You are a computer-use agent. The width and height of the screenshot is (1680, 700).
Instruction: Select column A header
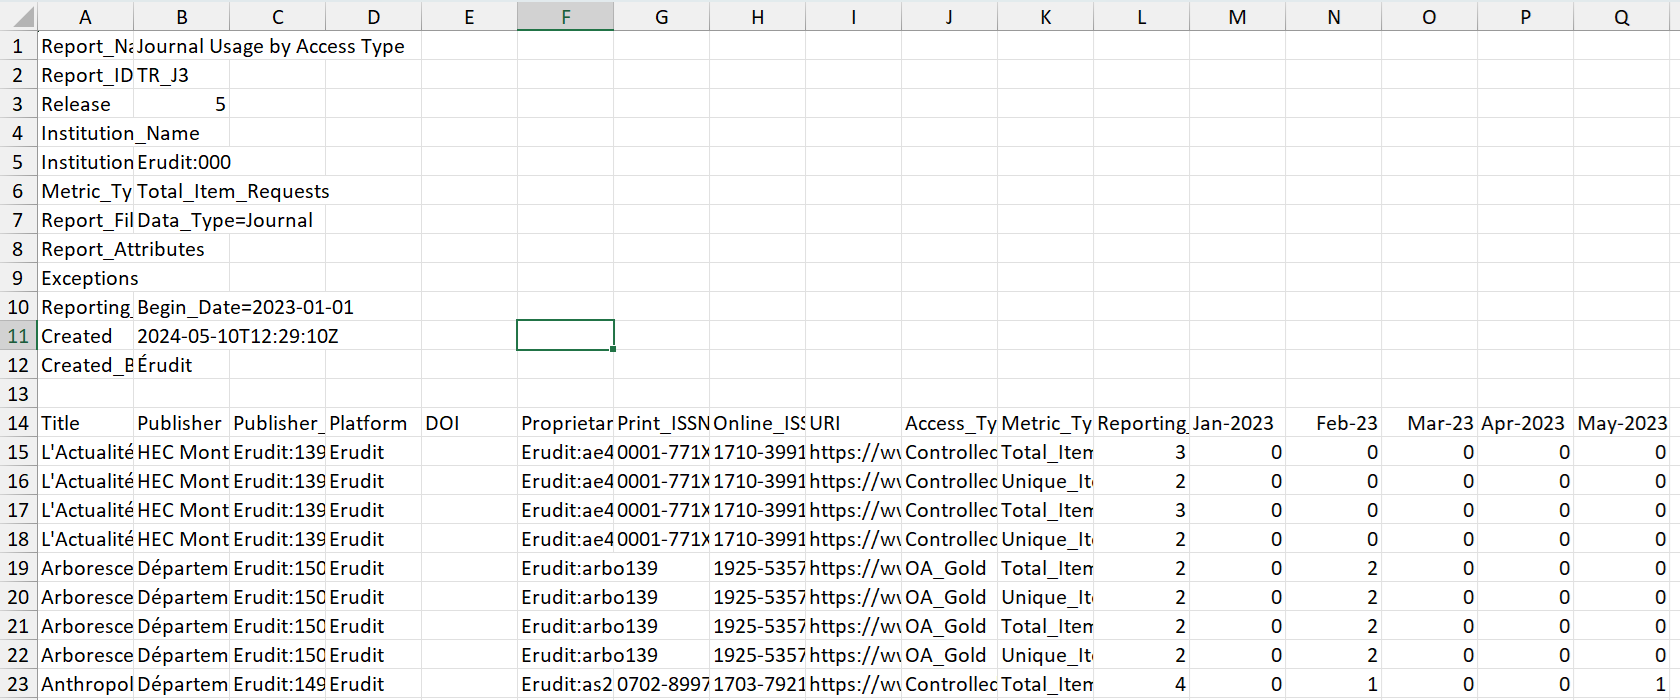(86, 16)
